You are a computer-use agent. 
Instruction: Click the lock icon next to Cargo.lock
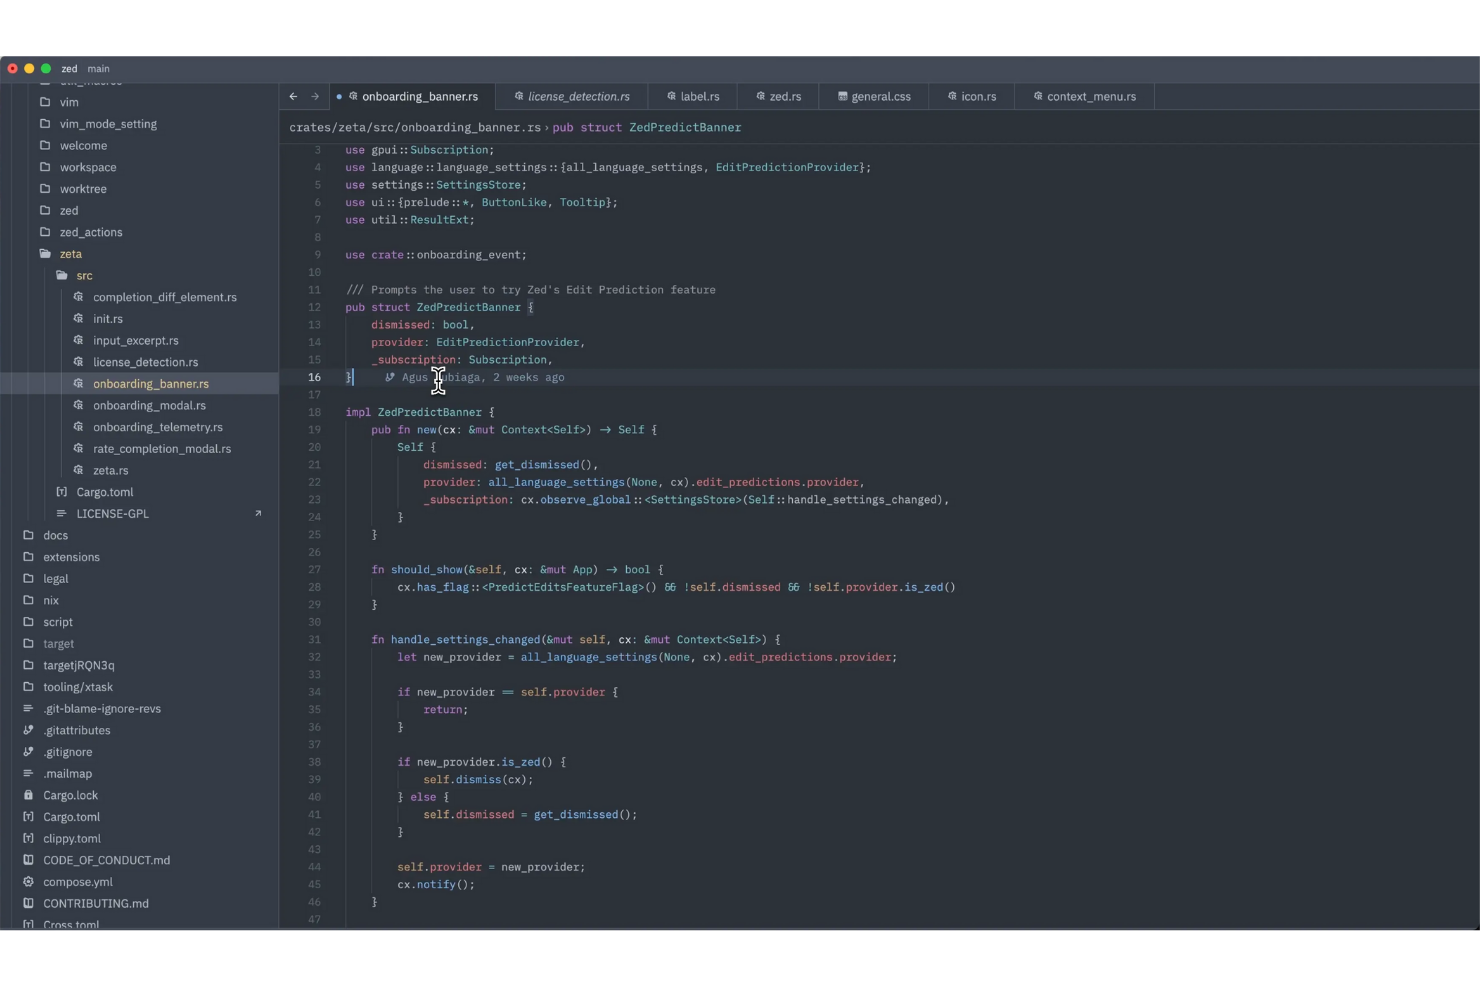[x=28, y=795]
